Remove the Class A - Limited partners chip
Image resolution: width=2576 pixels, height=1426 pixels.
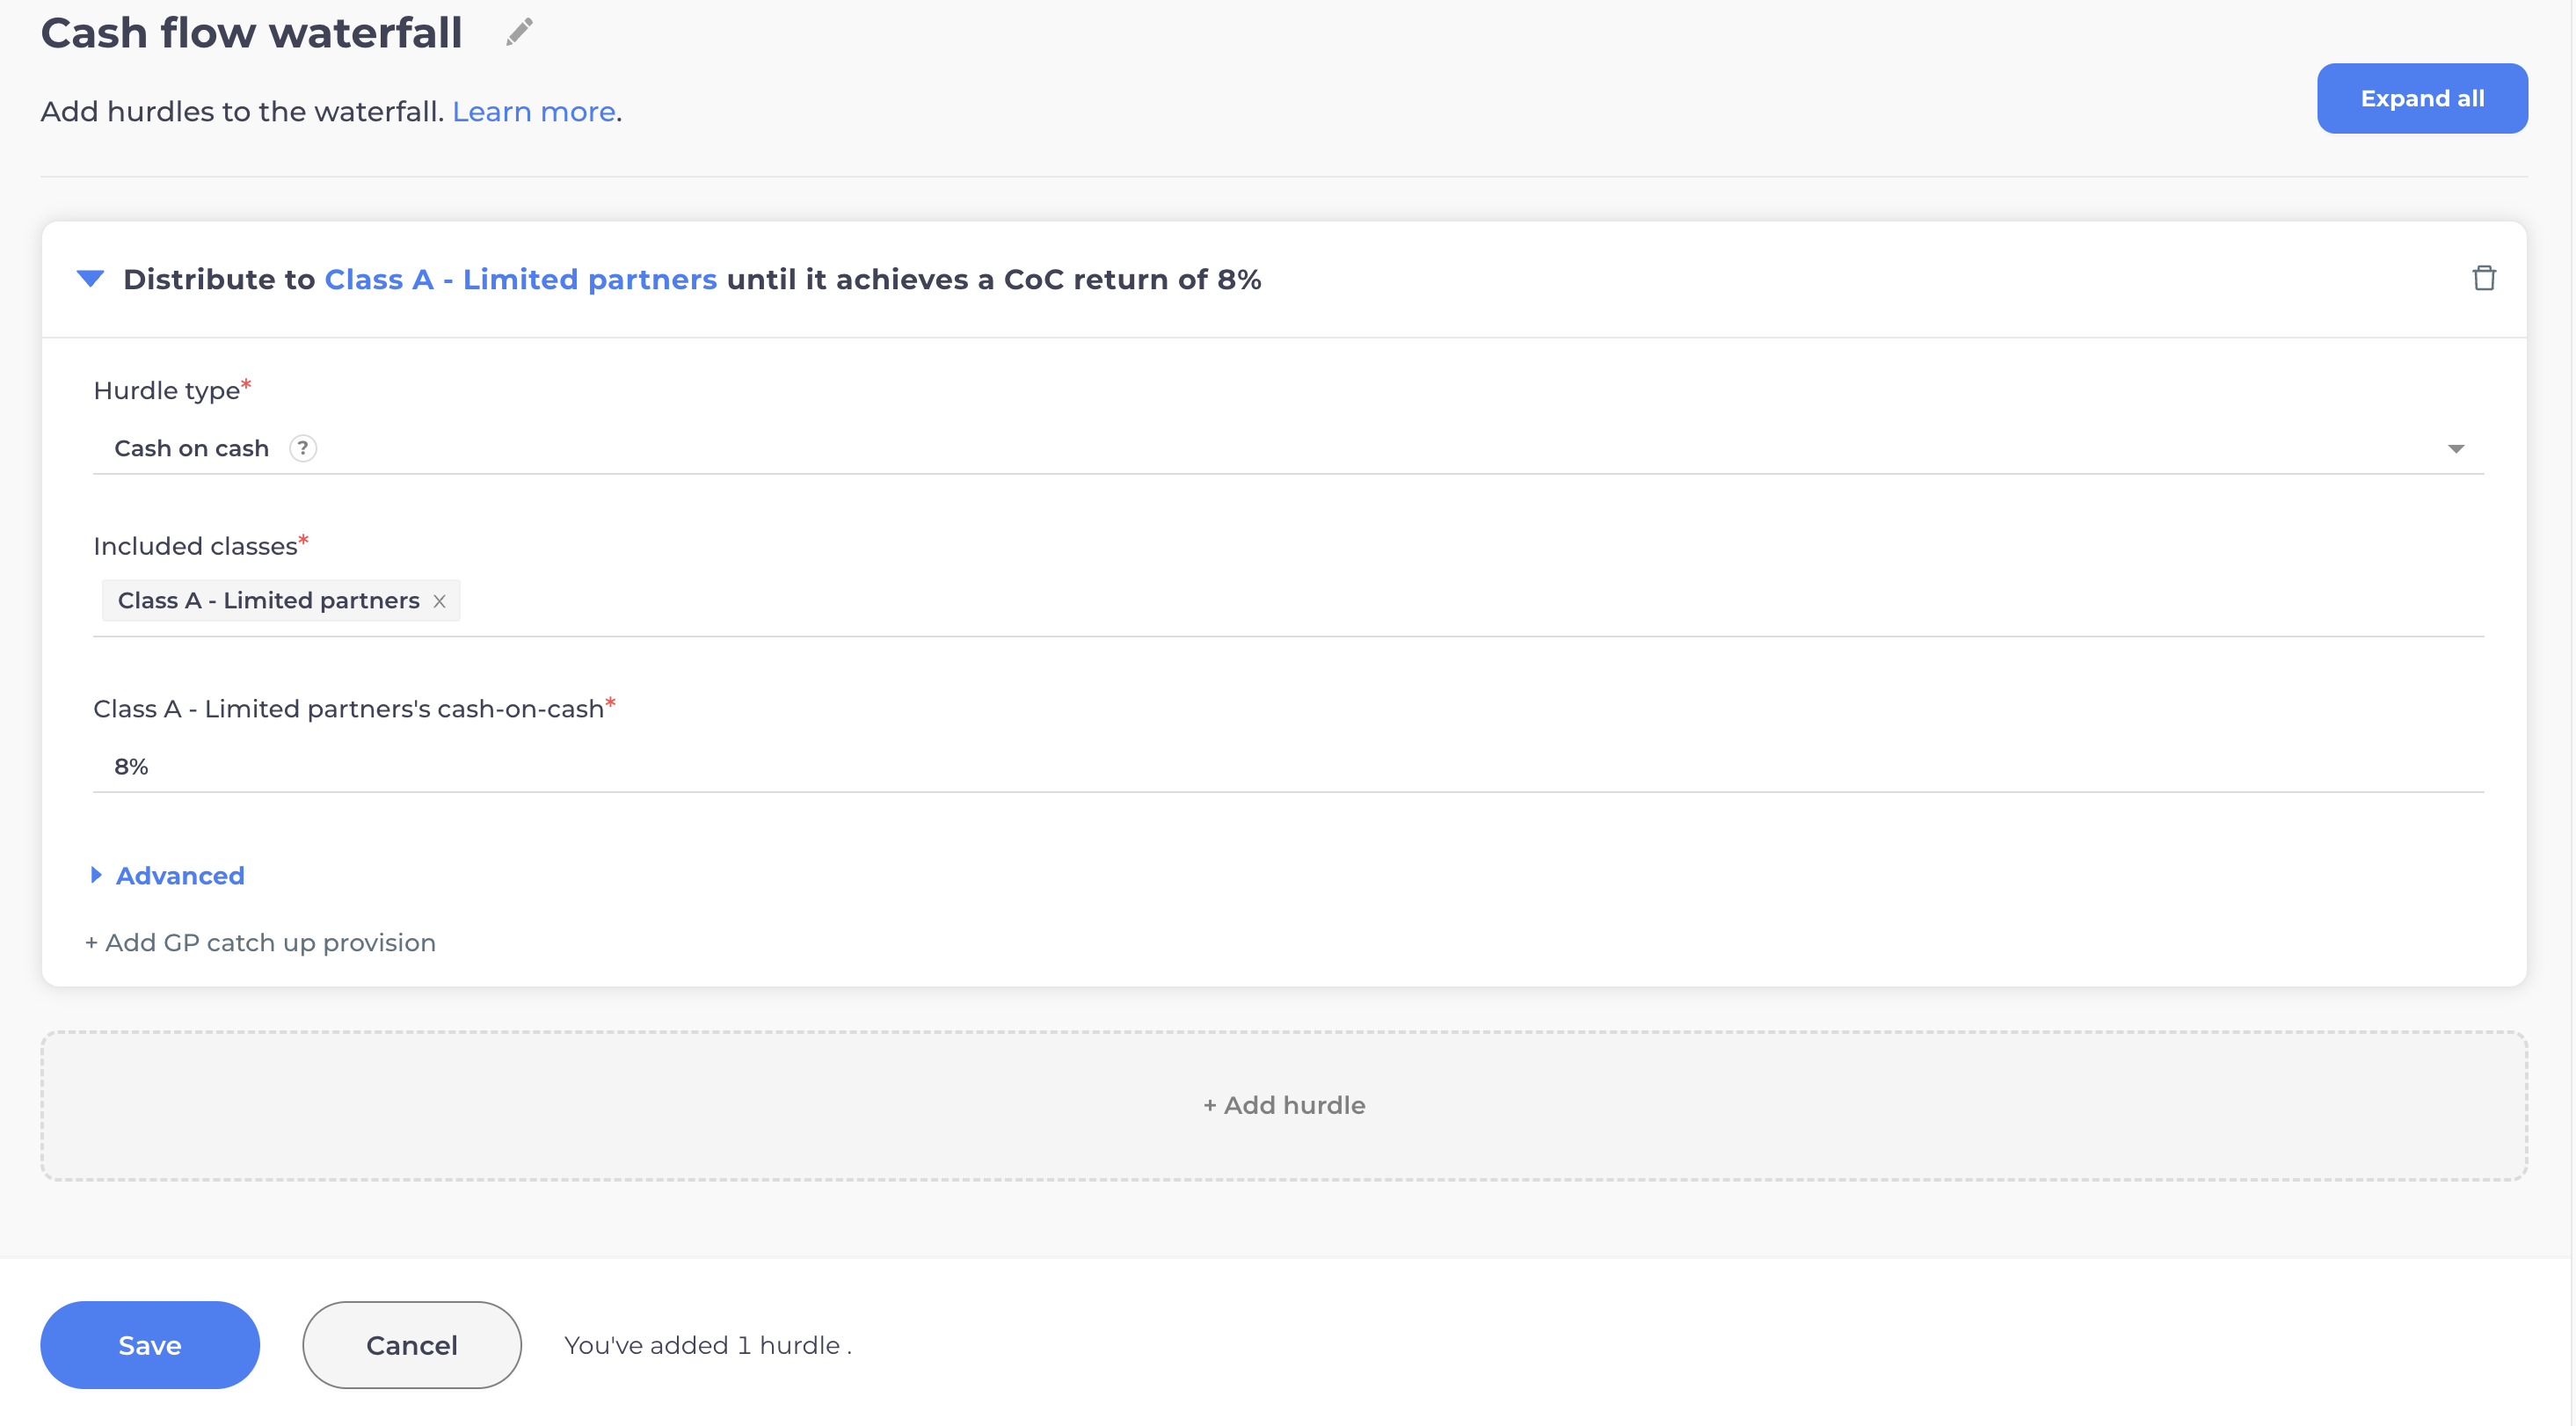pyautogui.click(x=439, y=601)
